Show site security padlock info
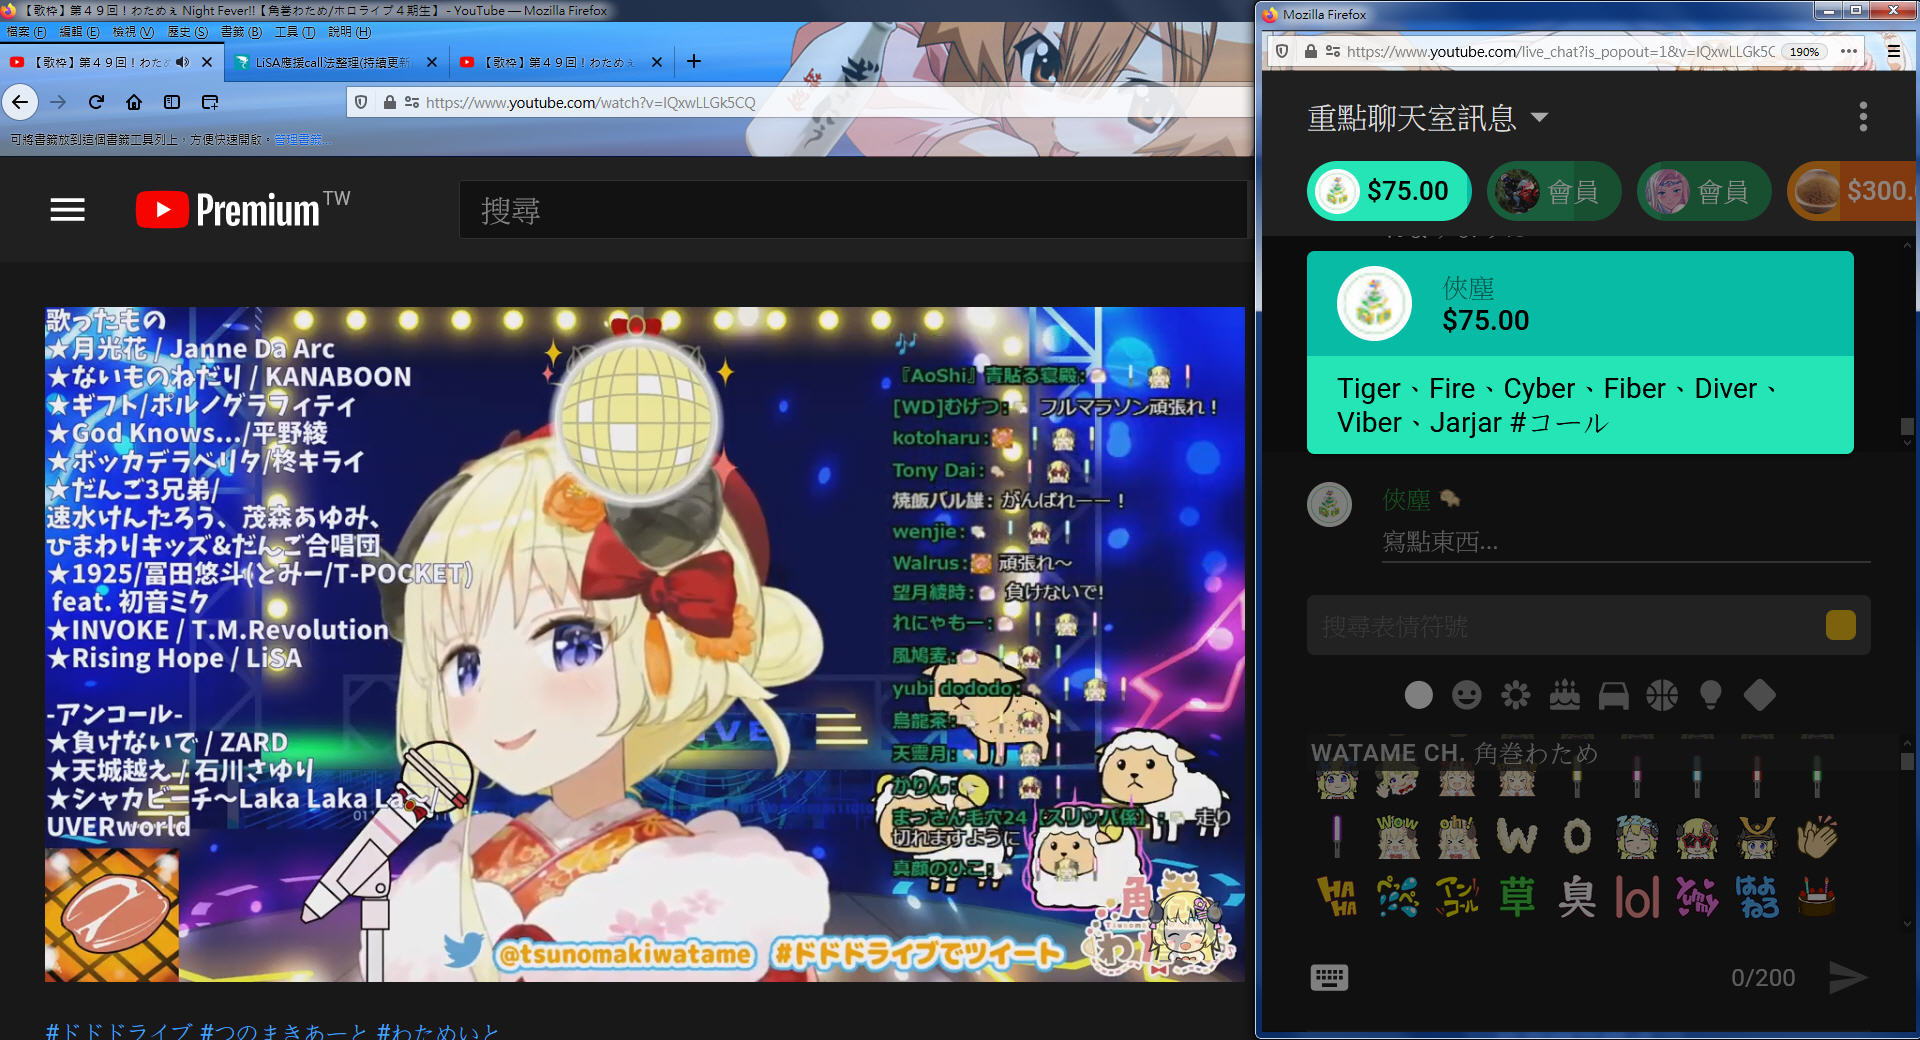This screenshot has width=1920, height=1040. tap(390, 102)
